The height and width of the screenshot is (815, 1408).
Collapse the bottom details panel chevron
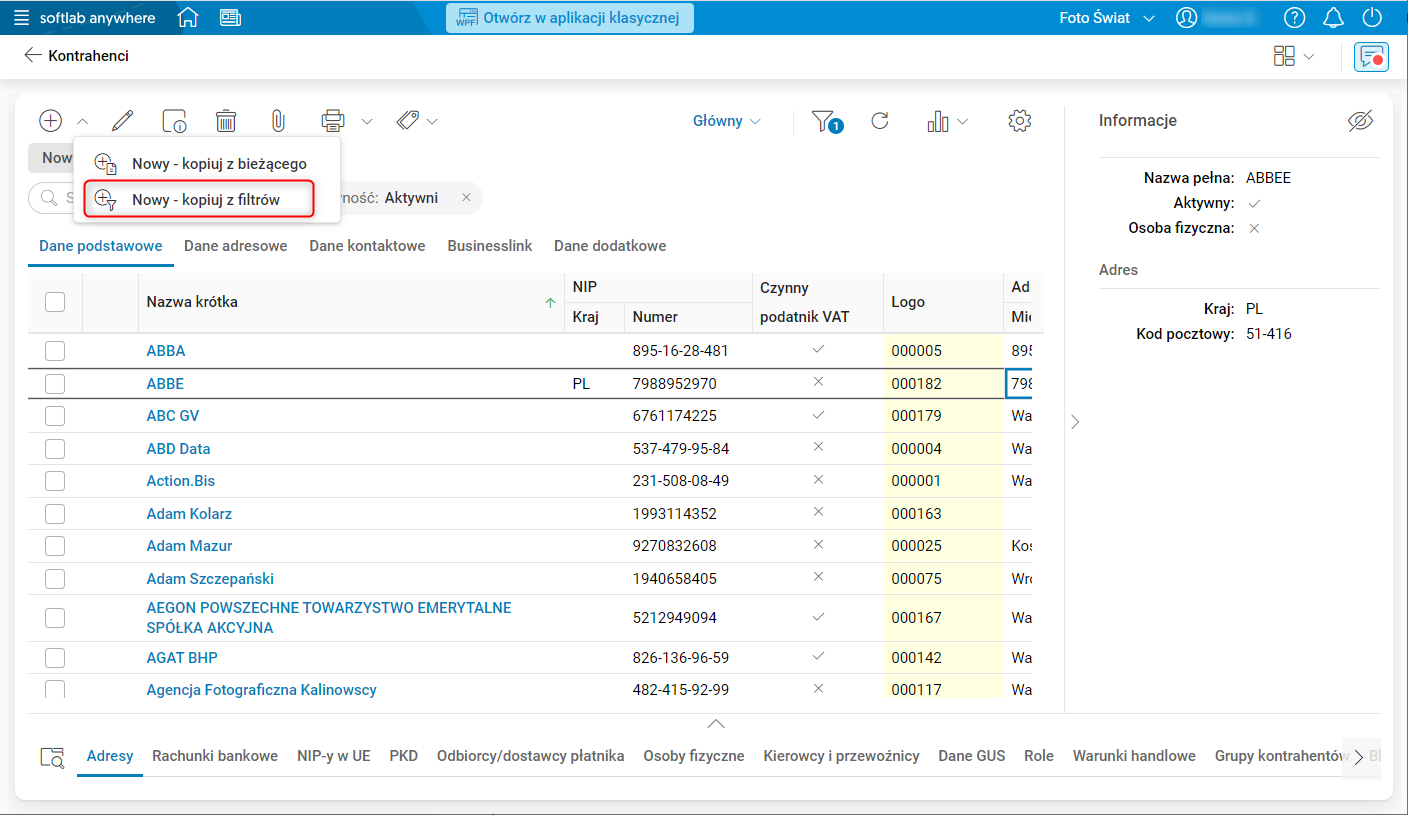point(715,724)
